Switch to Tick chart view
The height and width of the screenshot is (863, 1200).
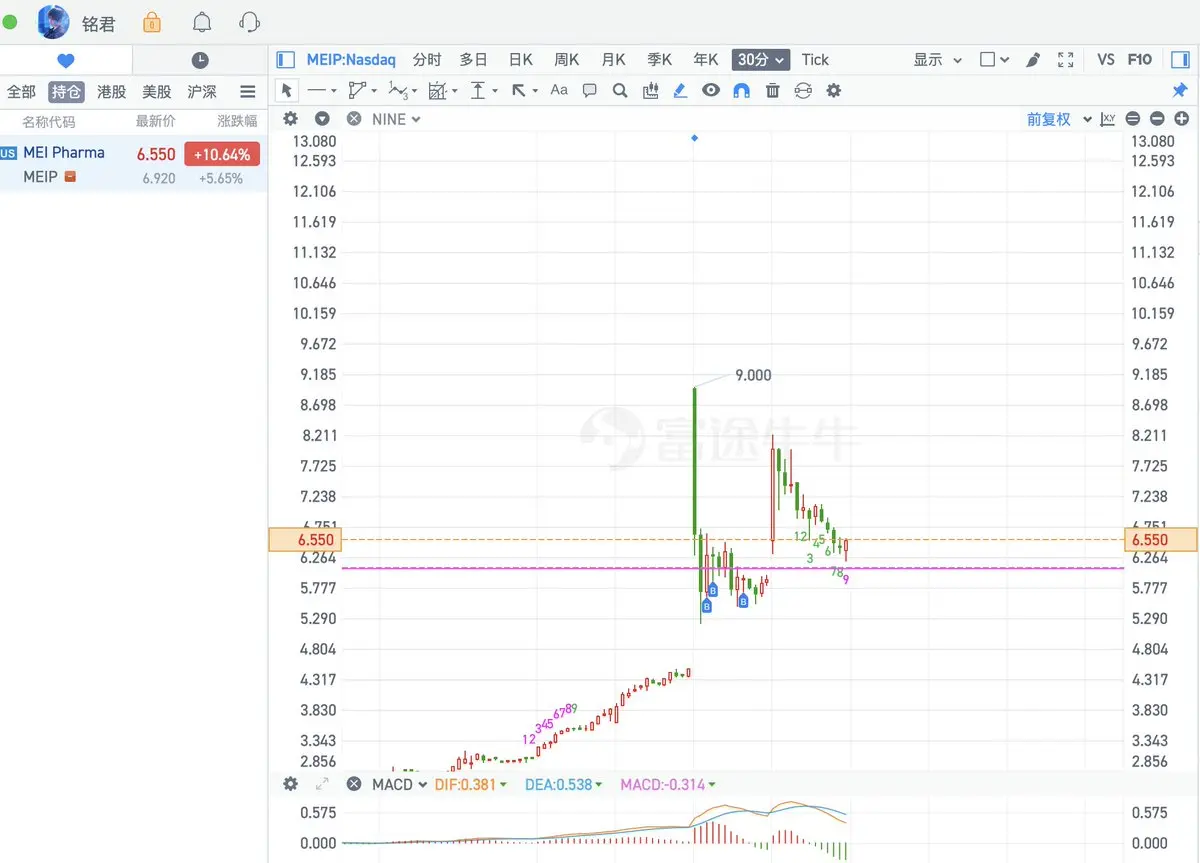click(x=815, y=60)
